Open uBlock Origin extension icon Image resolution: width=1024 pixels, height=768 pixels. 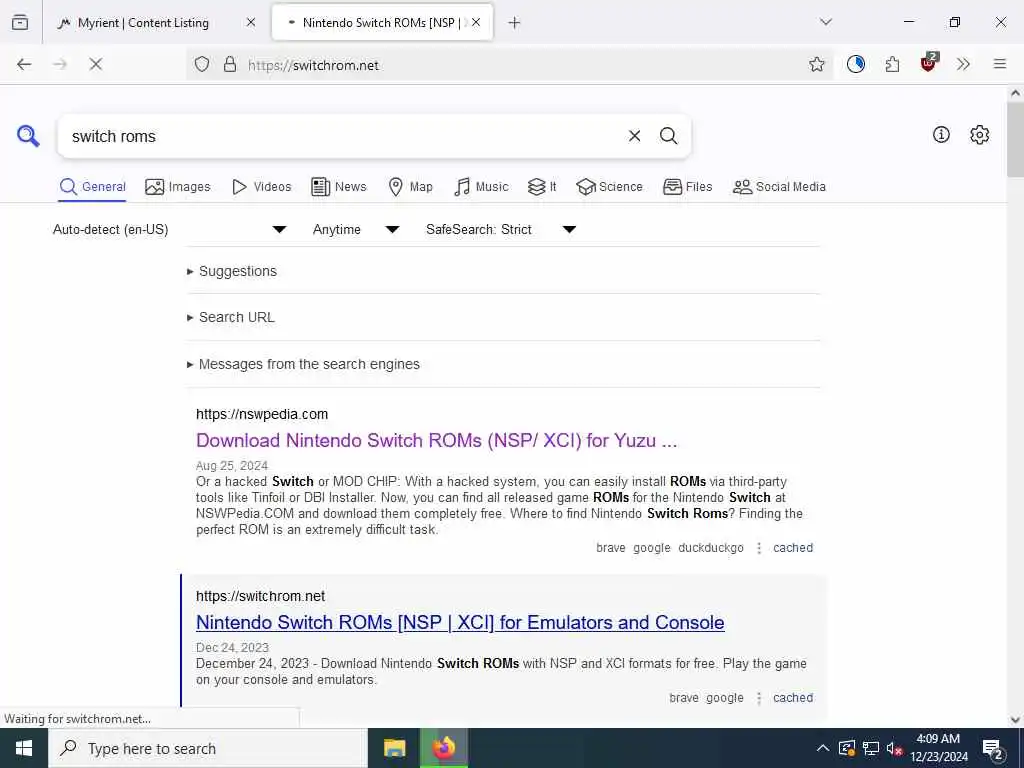928,63
